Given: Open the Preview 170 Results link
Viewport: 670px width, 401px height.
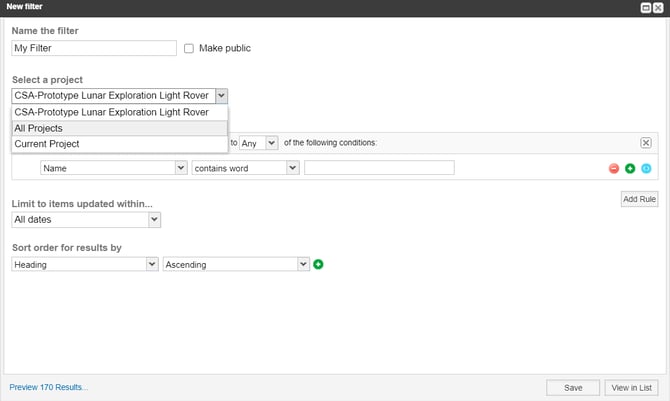Looking at the screenshot, I should [48, 387].
